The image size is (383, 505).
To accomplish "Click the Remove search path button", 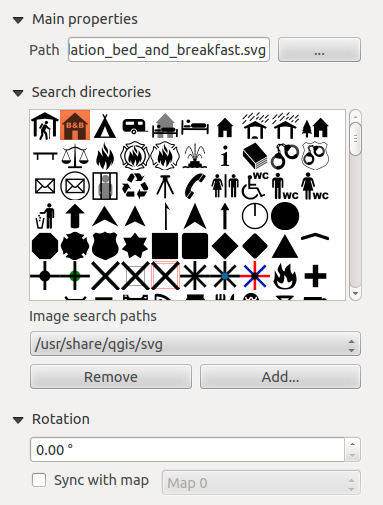I will pyautogui.click(x=111, y=377).
